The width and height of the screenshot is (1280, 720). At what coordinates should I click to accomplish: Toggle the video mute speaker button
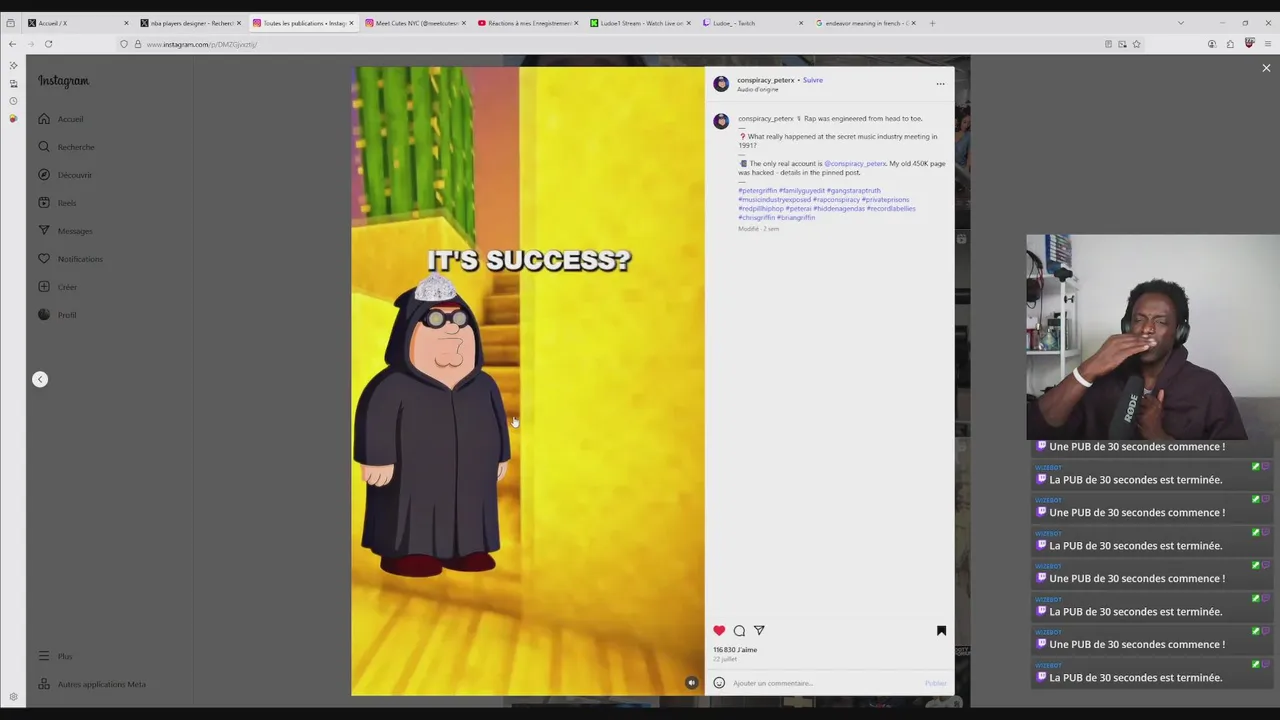pyautogui.click(x=691, y=683)
